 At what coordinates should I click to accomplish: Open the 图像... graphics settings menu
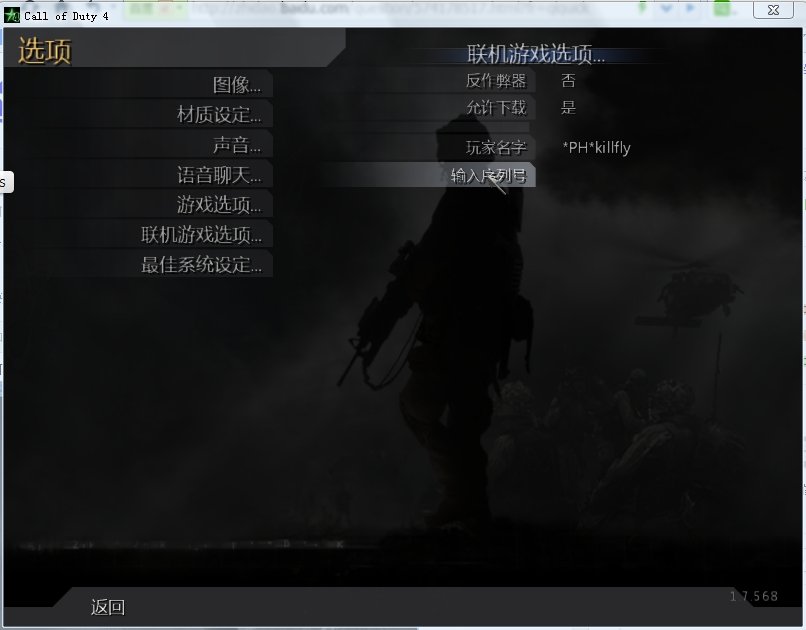click(x=236, y=85)
